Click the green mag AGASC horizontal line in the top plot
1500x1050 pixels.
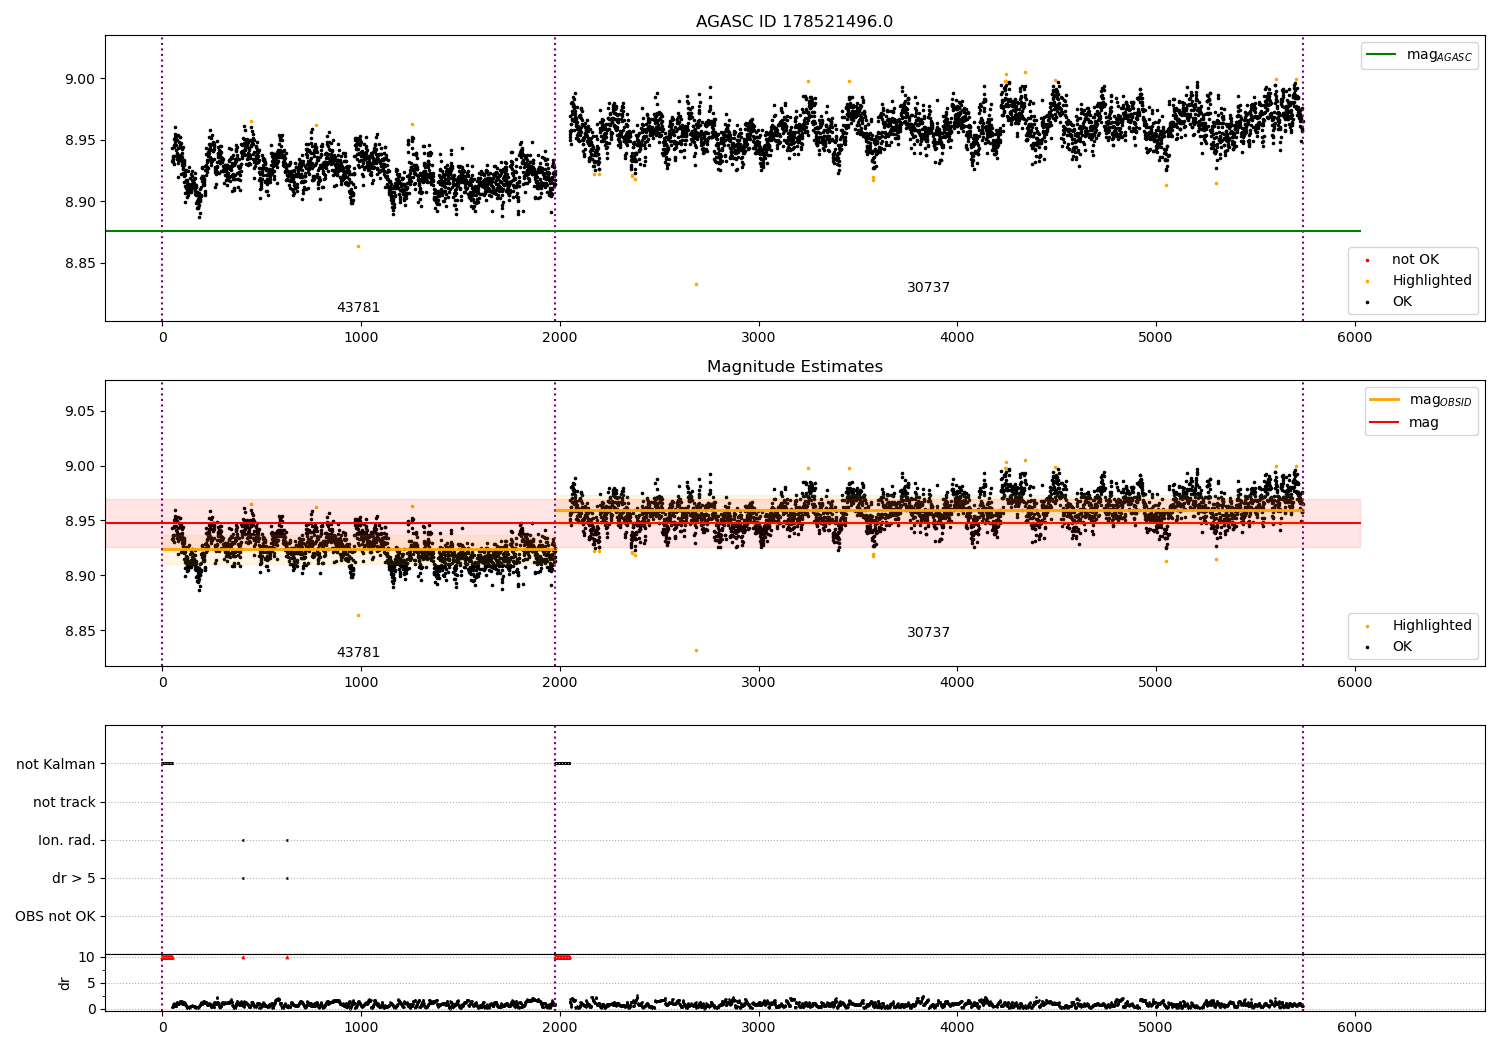(x=733, y=231)
